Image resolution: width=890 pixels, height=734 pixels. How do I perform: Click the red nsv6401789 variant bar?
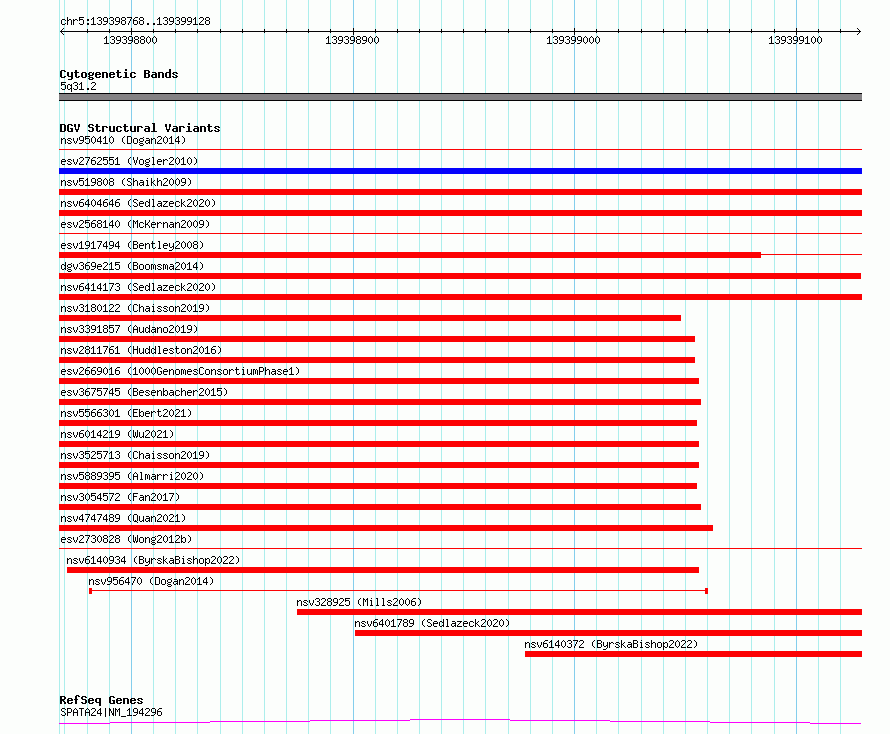[608, 633]
